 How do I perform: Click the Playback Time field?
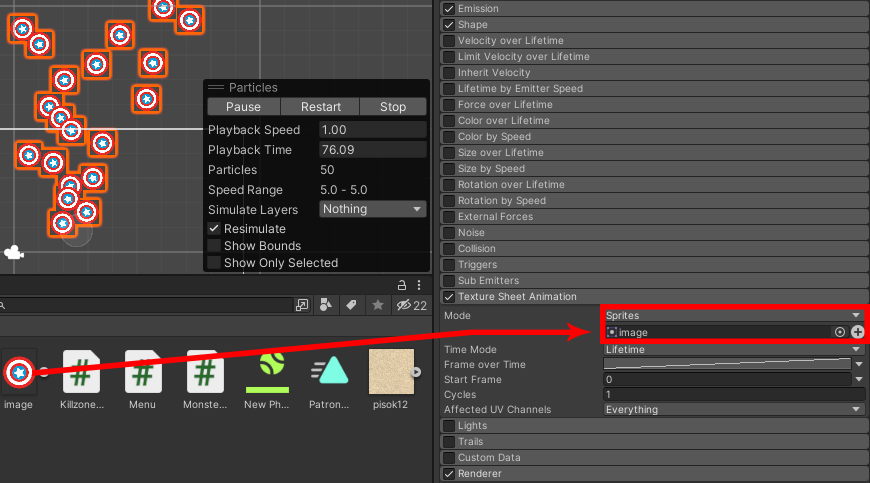[373, 150]
